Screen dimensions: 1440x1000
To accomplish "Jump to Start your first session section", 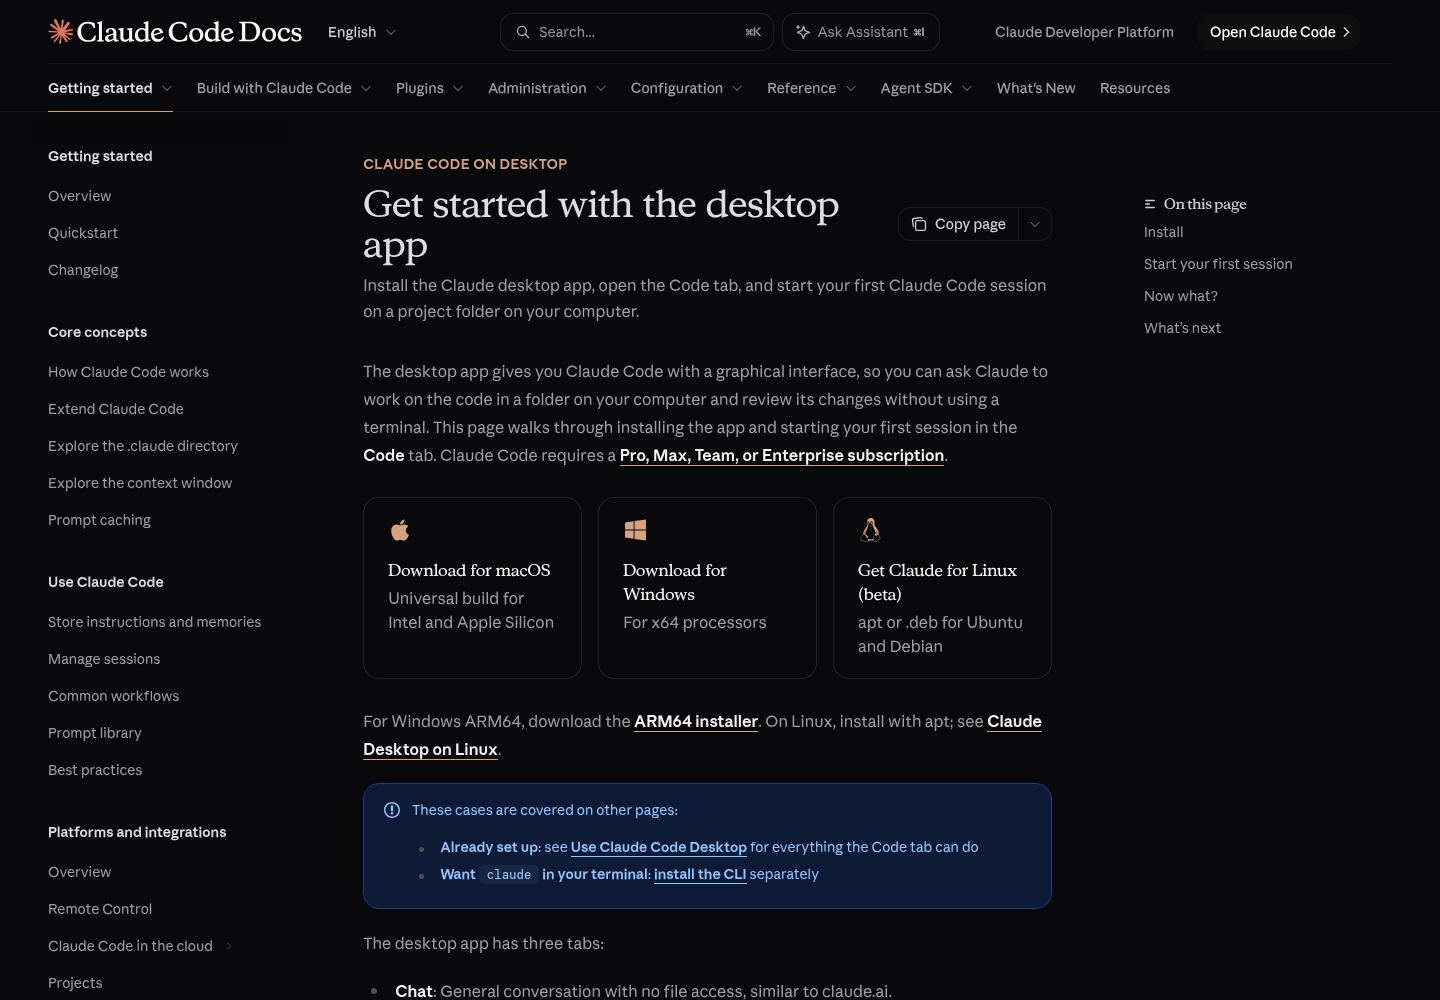I will (x=1218, y=264).
